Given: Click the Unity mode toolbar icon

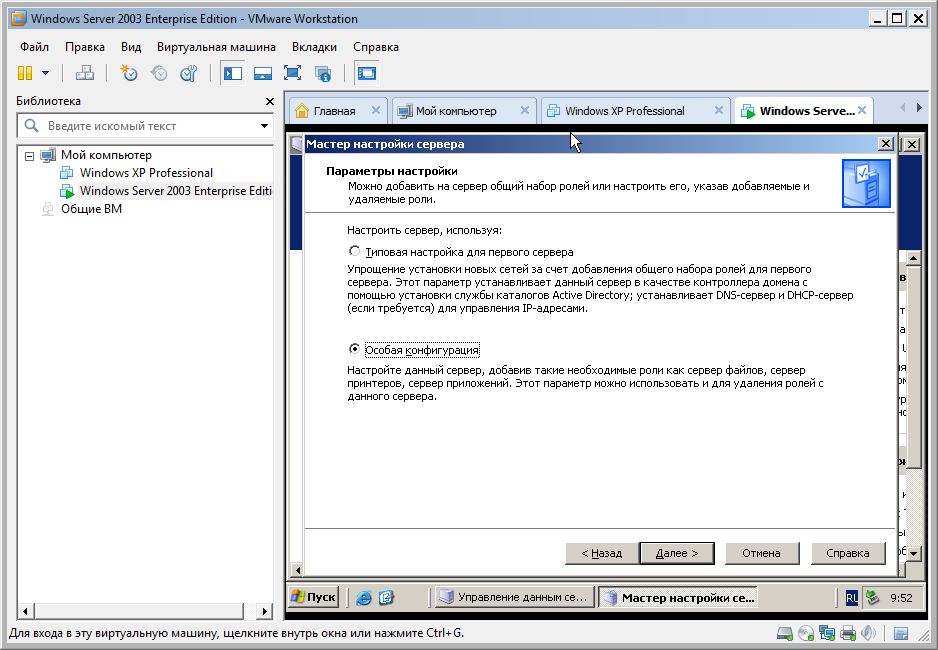Looking at the screenshot, I should 322,74.
